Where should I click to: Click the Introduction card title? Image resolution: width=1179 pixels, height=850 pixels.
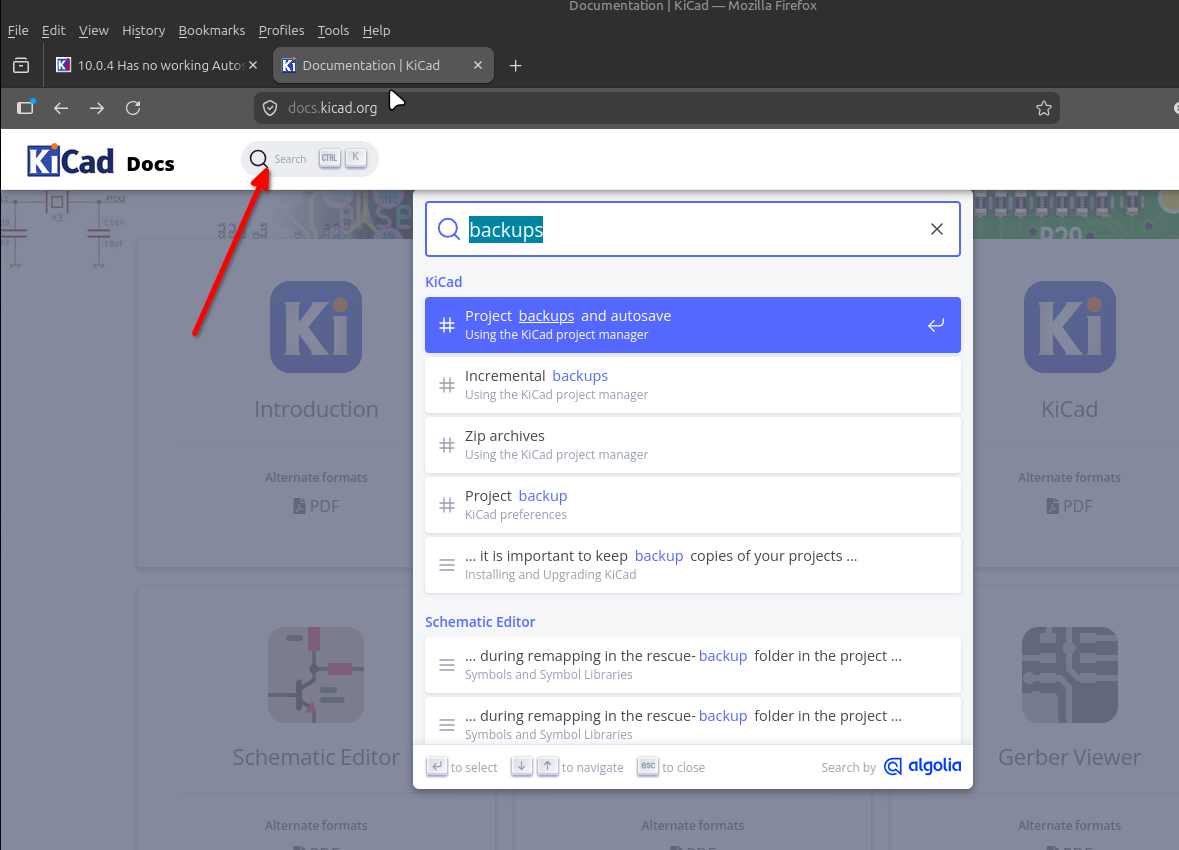[x=316, y=409]
